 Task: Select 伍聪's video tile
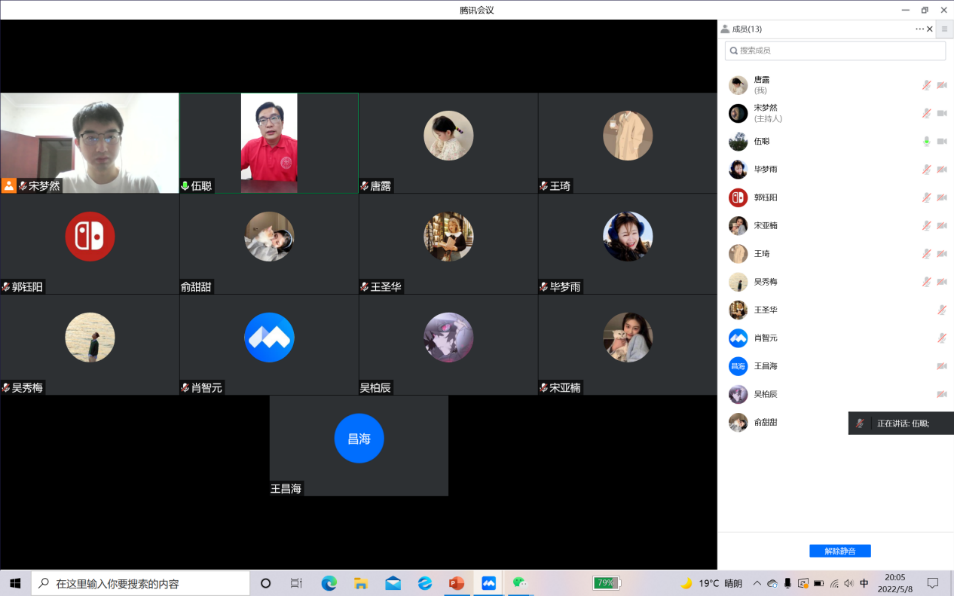(269, 143)
